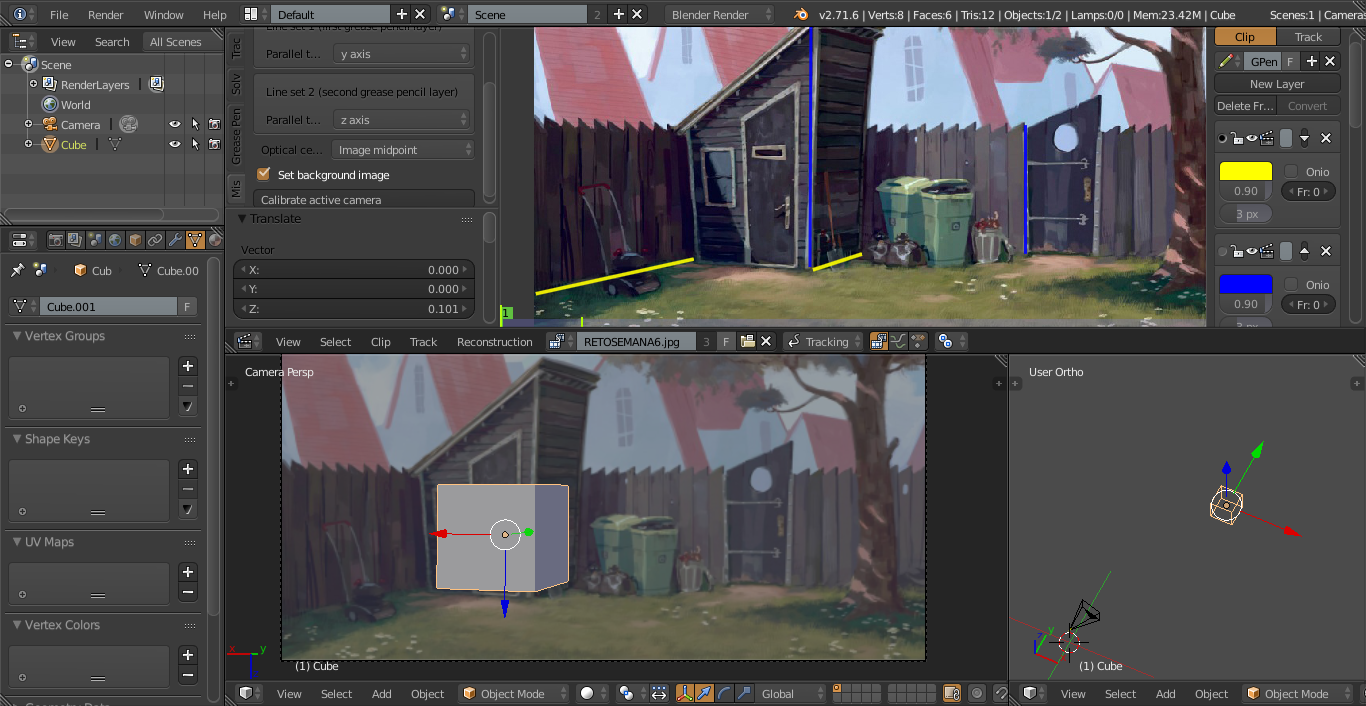Open the Mesh Data properties tab (triangle icon)

tap(195, 240)
